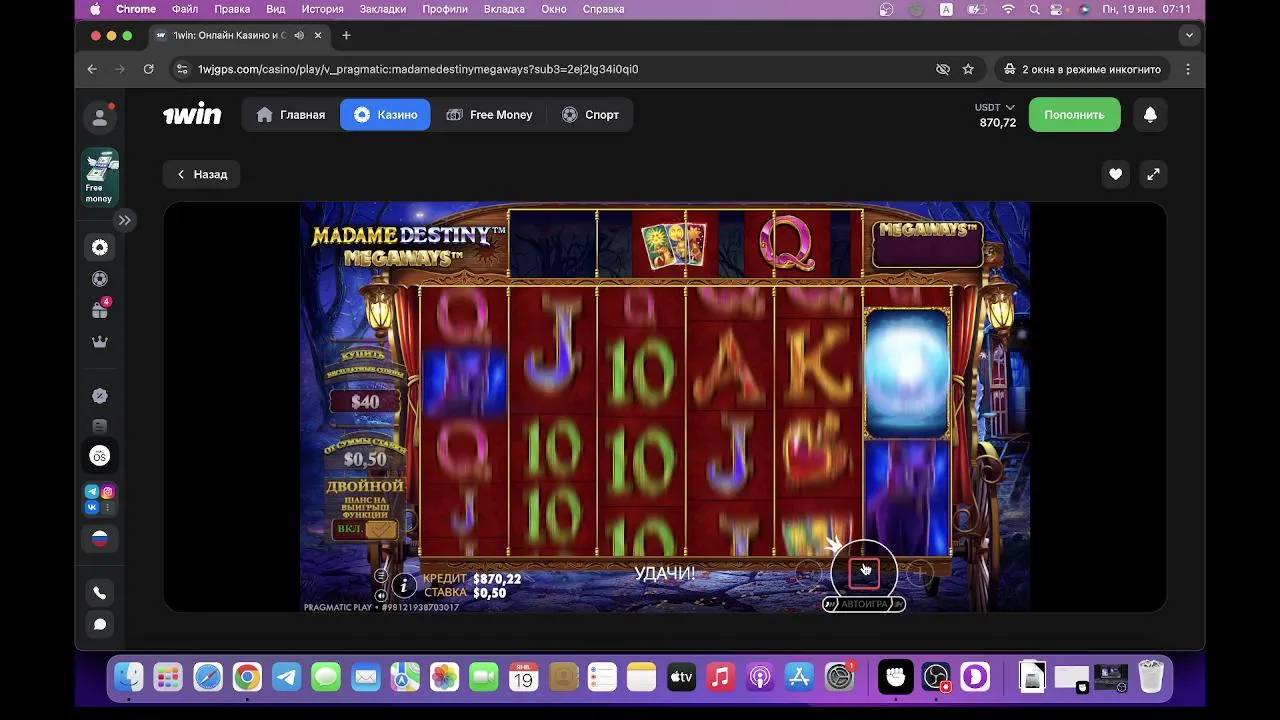Open the soccer ball sports icon in sidebar

pos(100,279)
